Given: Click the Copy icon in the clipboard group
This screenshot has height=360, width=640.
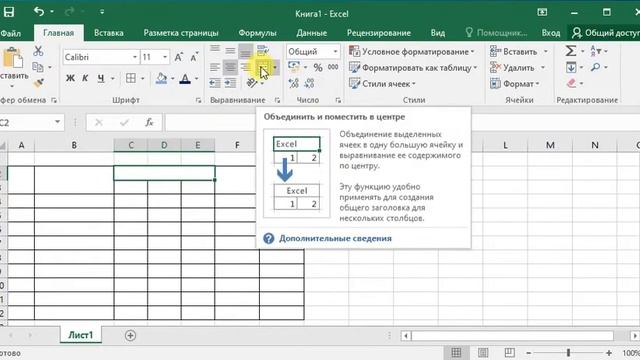Looking at the screenshot, I should coord(38,67).
